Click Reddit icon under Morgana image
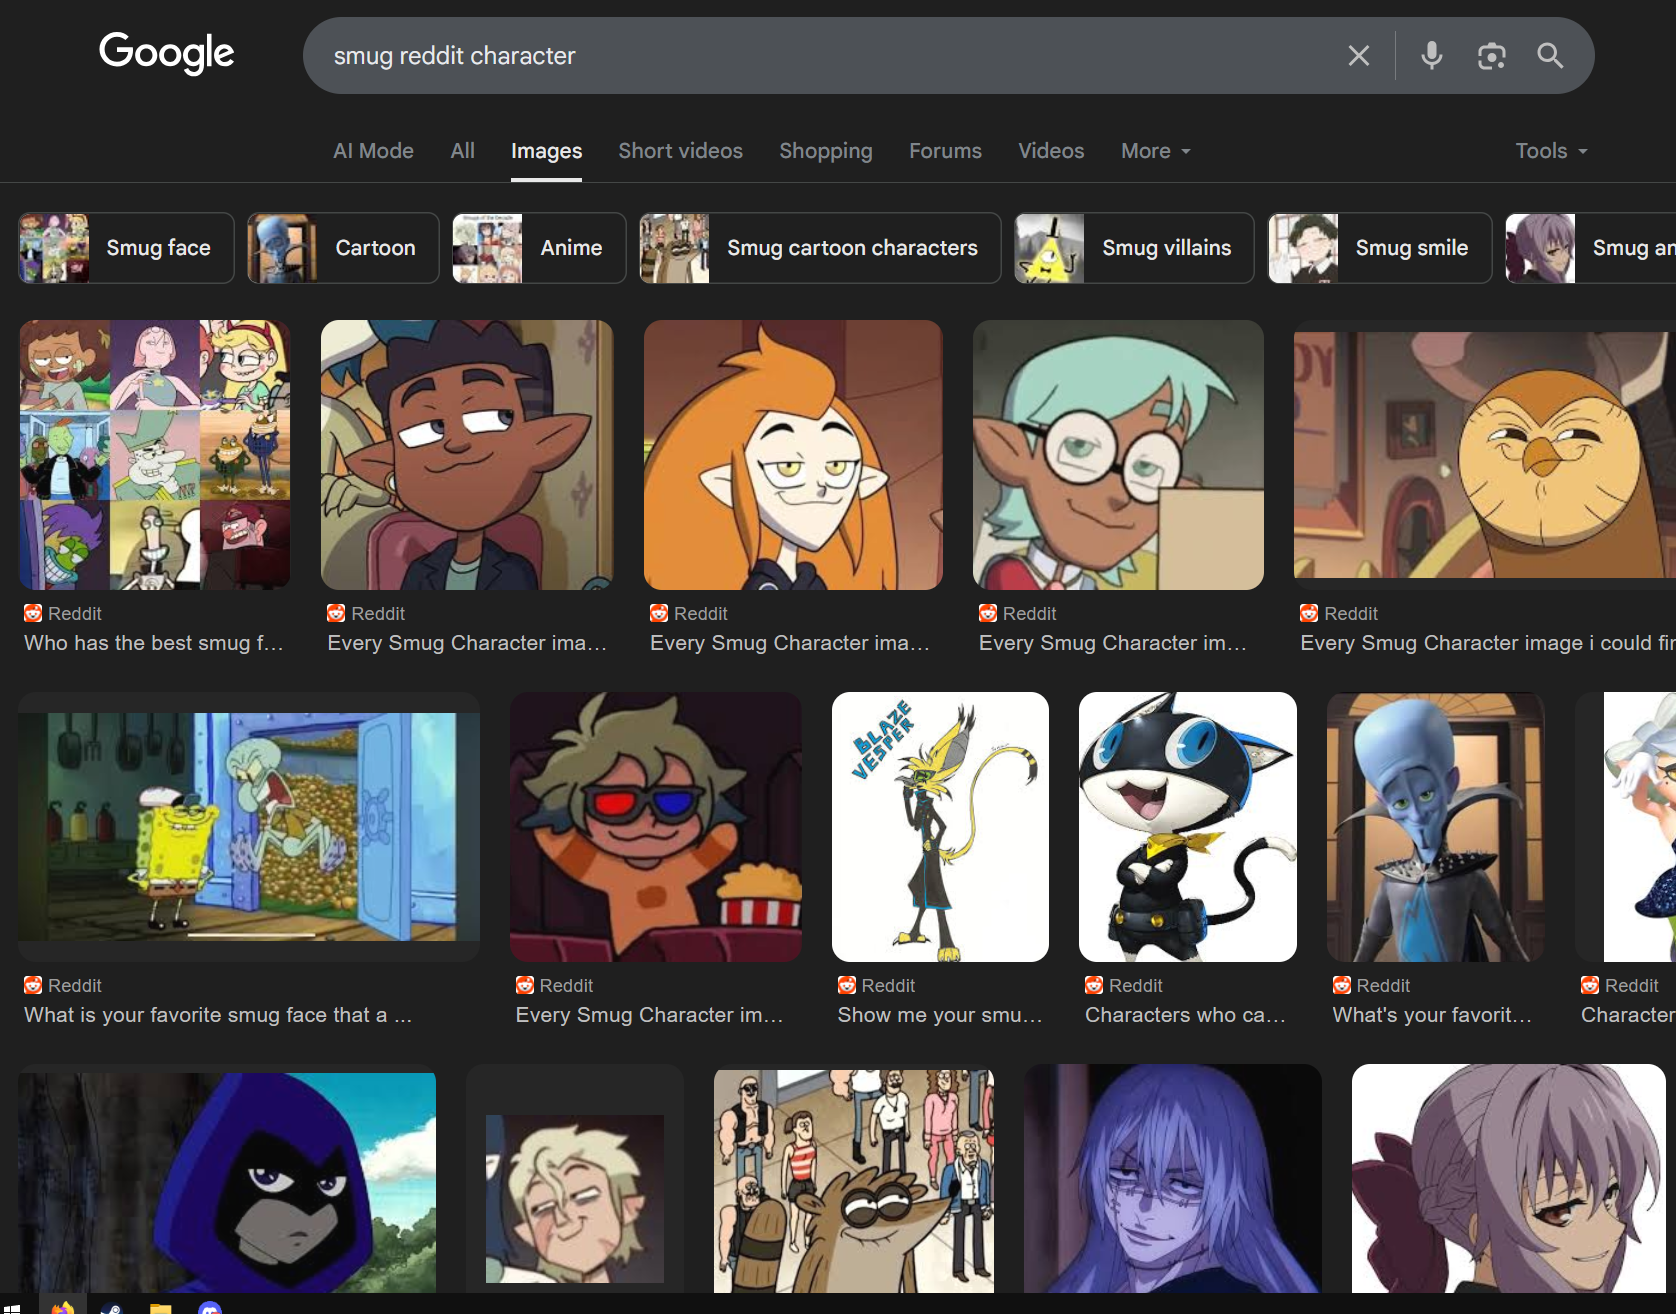 pyautogui.click(x=1094, y=985)
